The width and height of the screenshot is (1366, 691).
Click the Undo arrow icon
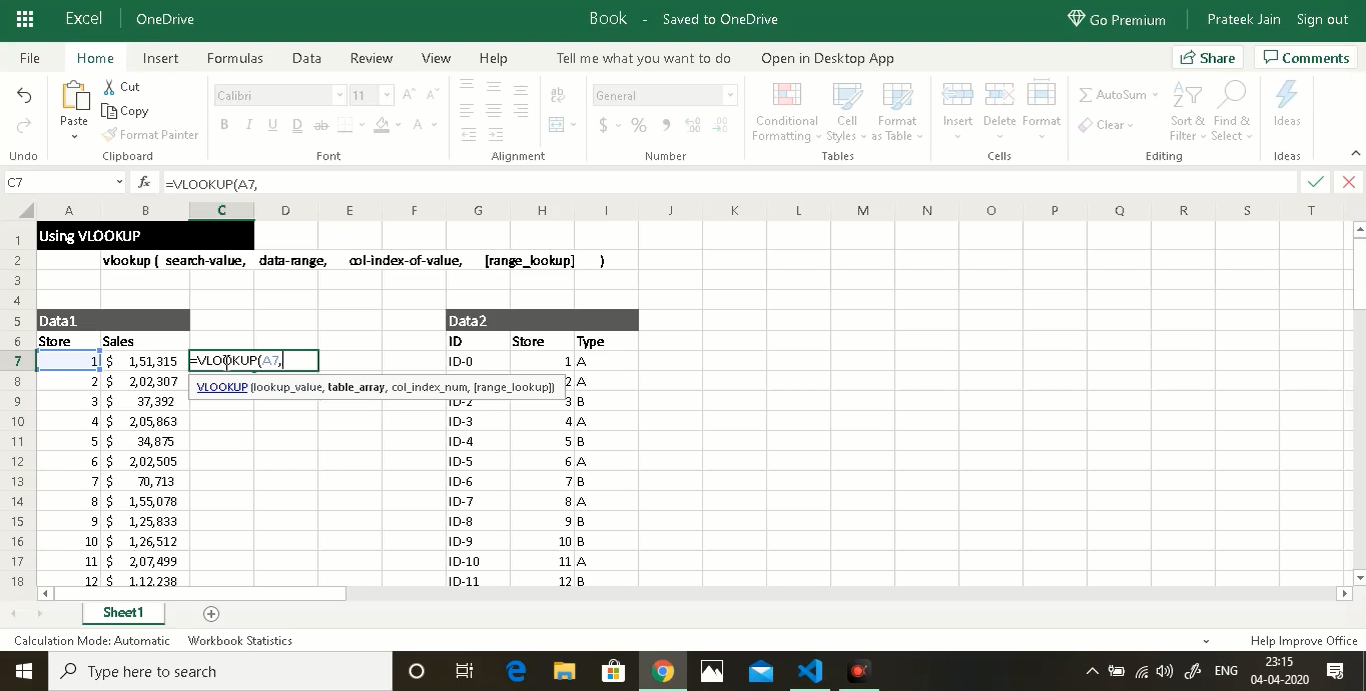tap(24, 96)
